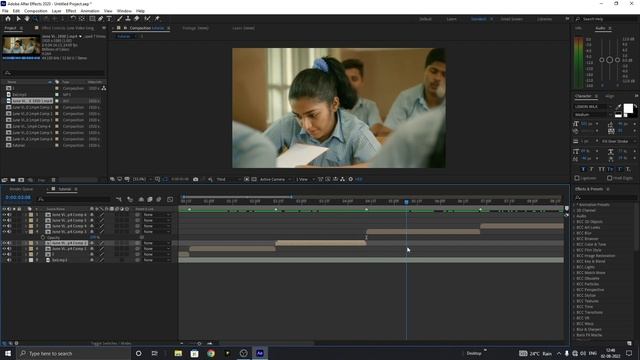The width and height of the screenshot is (640, 360).
Task: Select the Clone Stamp tool
Action: (128, 19)
